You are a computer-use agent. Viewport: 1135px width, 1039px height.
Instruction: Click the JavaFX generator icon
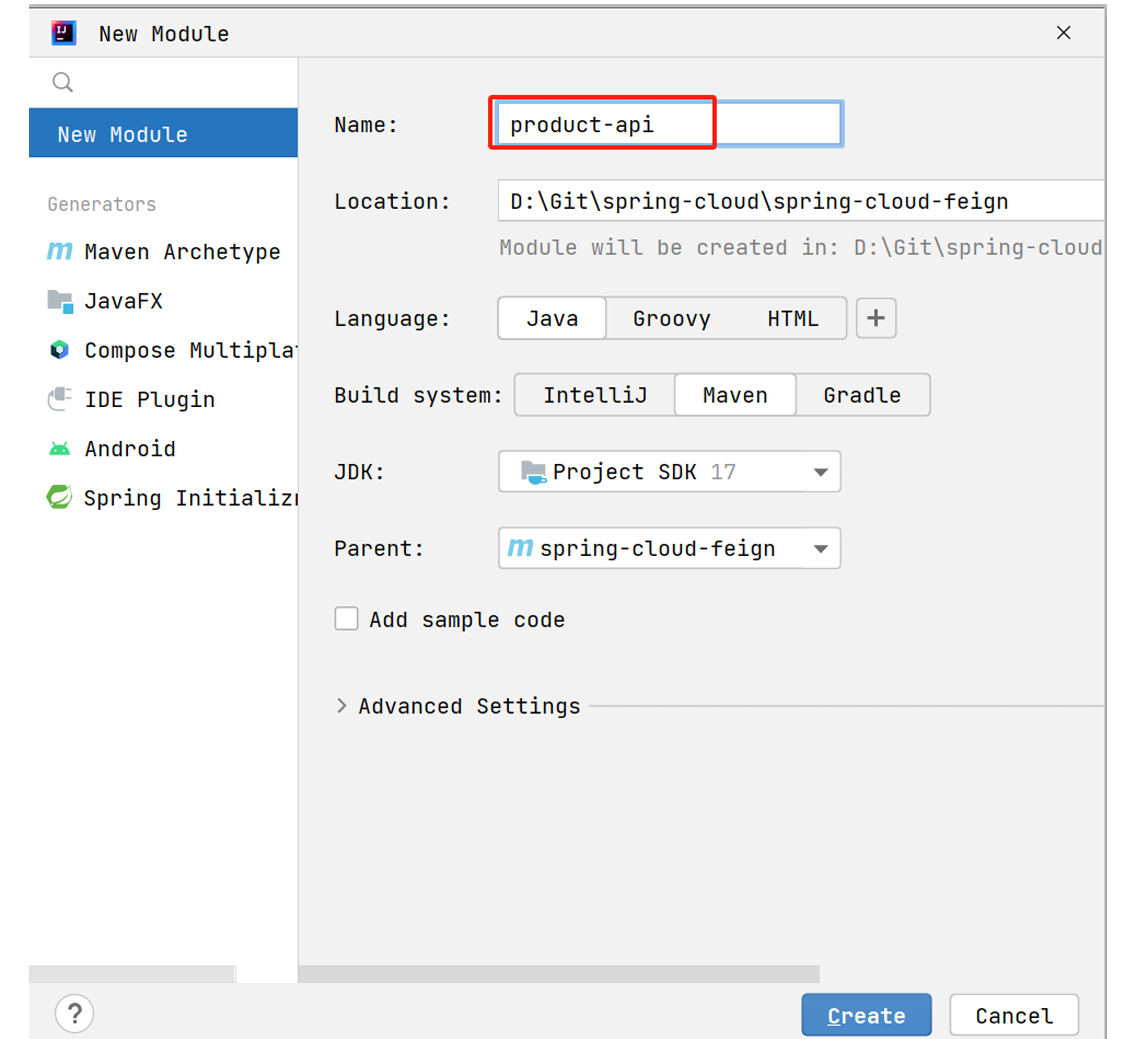pos(60,301)
